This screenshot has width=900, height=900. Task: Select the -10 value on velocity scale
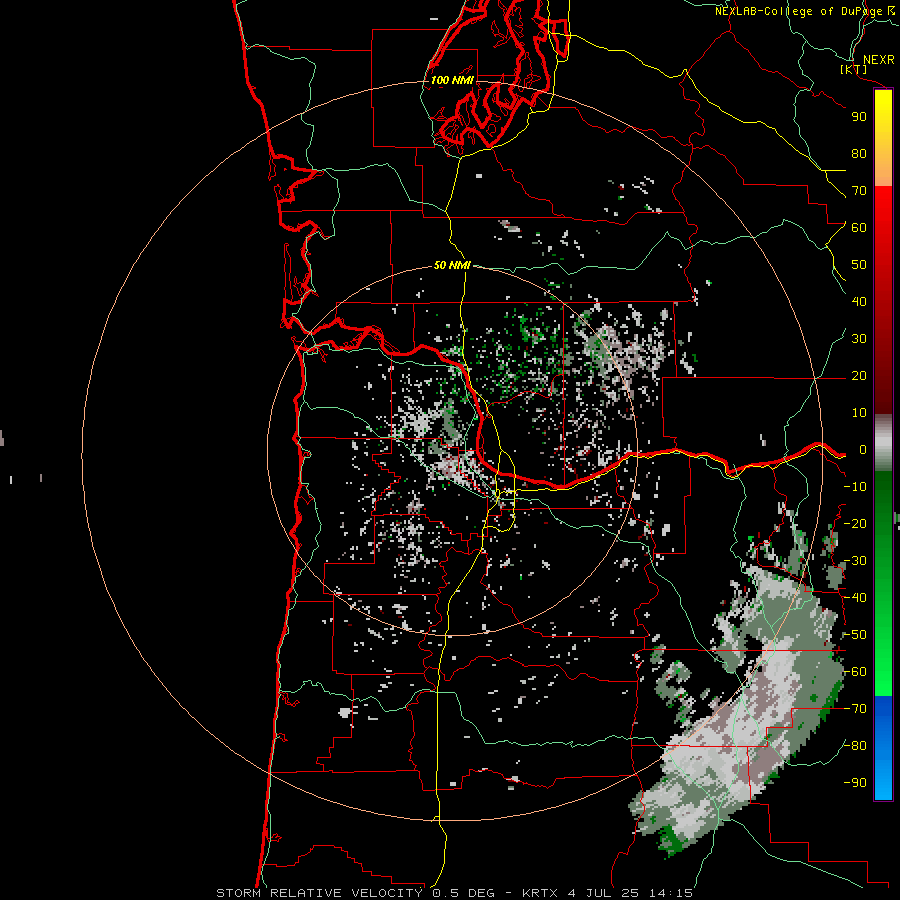855,487
